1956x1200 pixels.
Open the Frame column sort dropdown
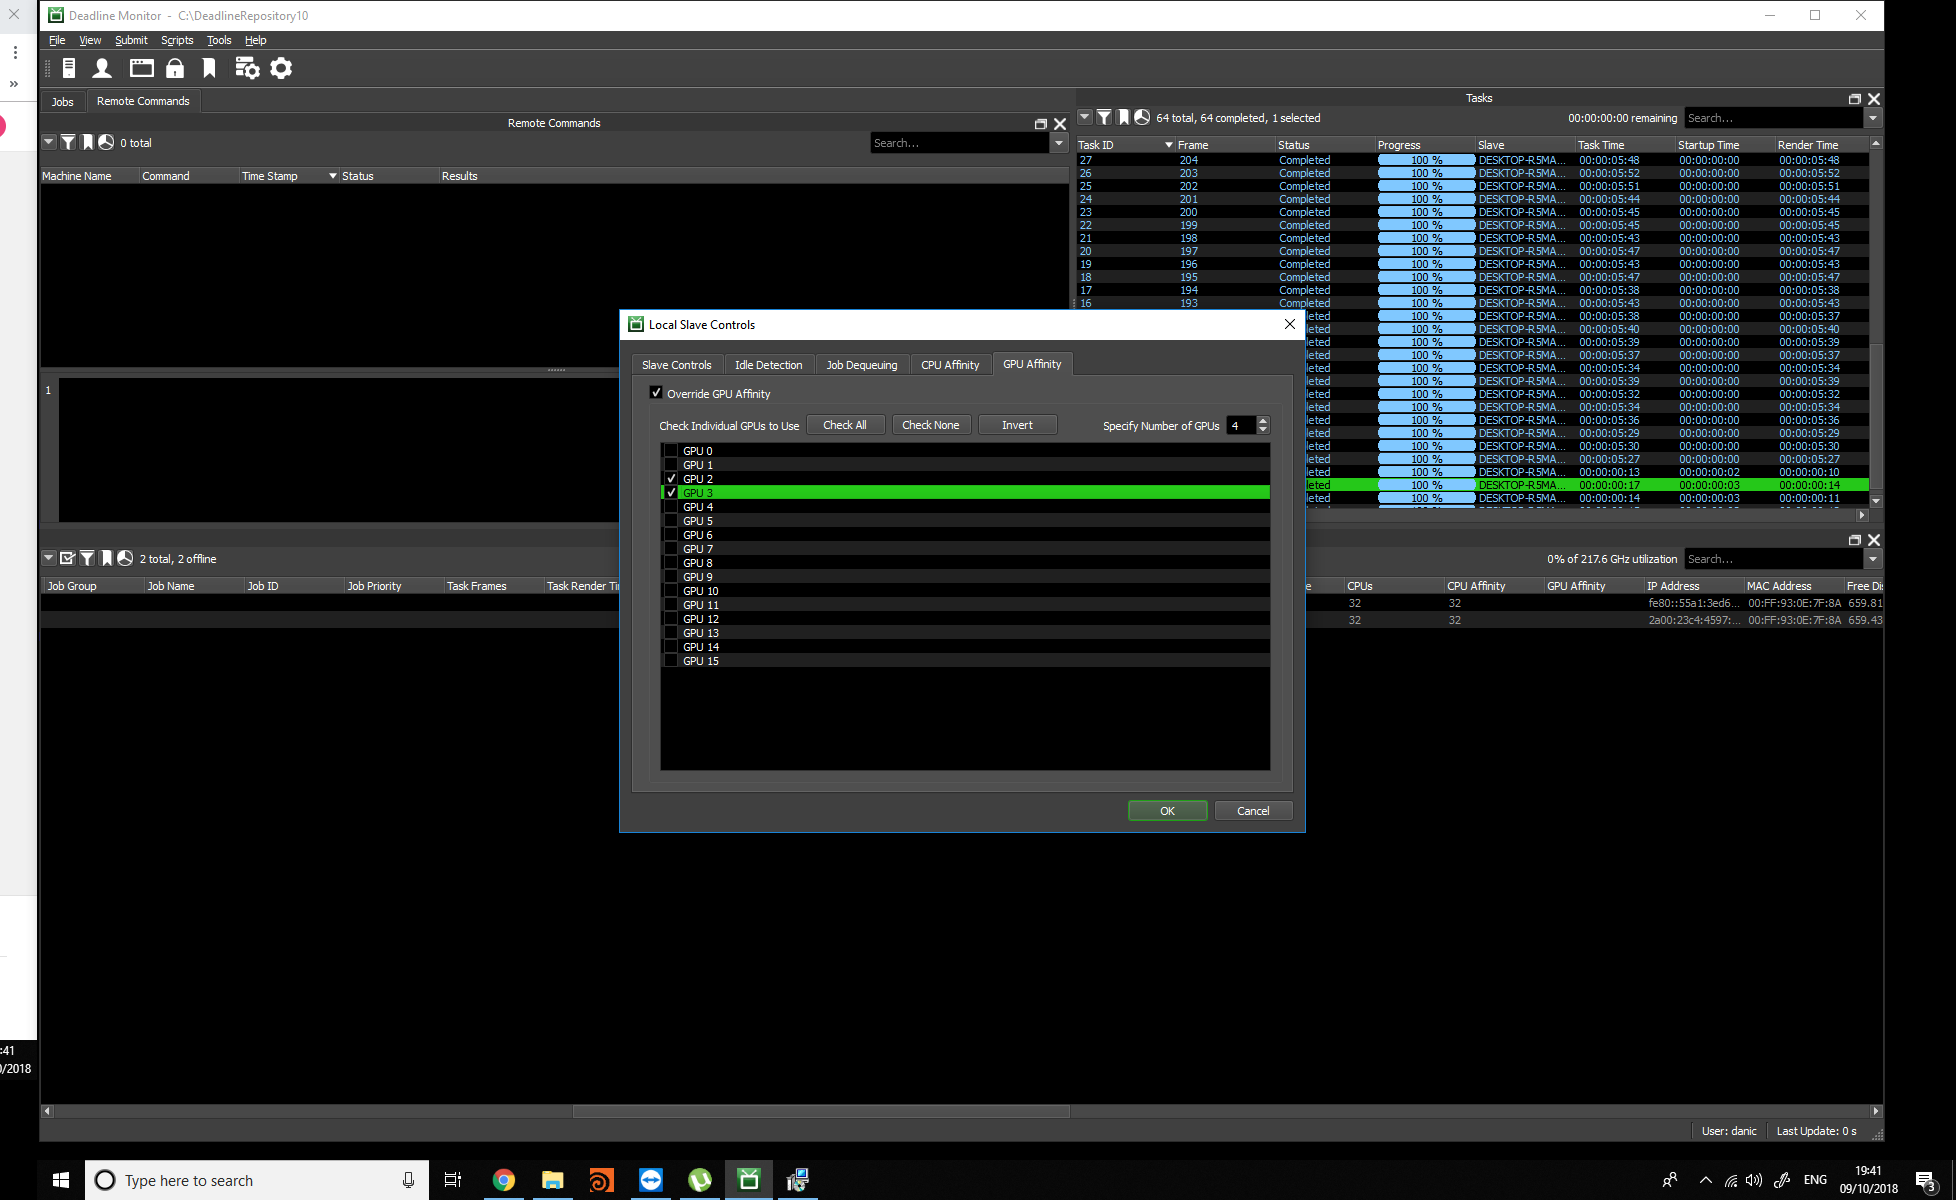(1169, 144)
